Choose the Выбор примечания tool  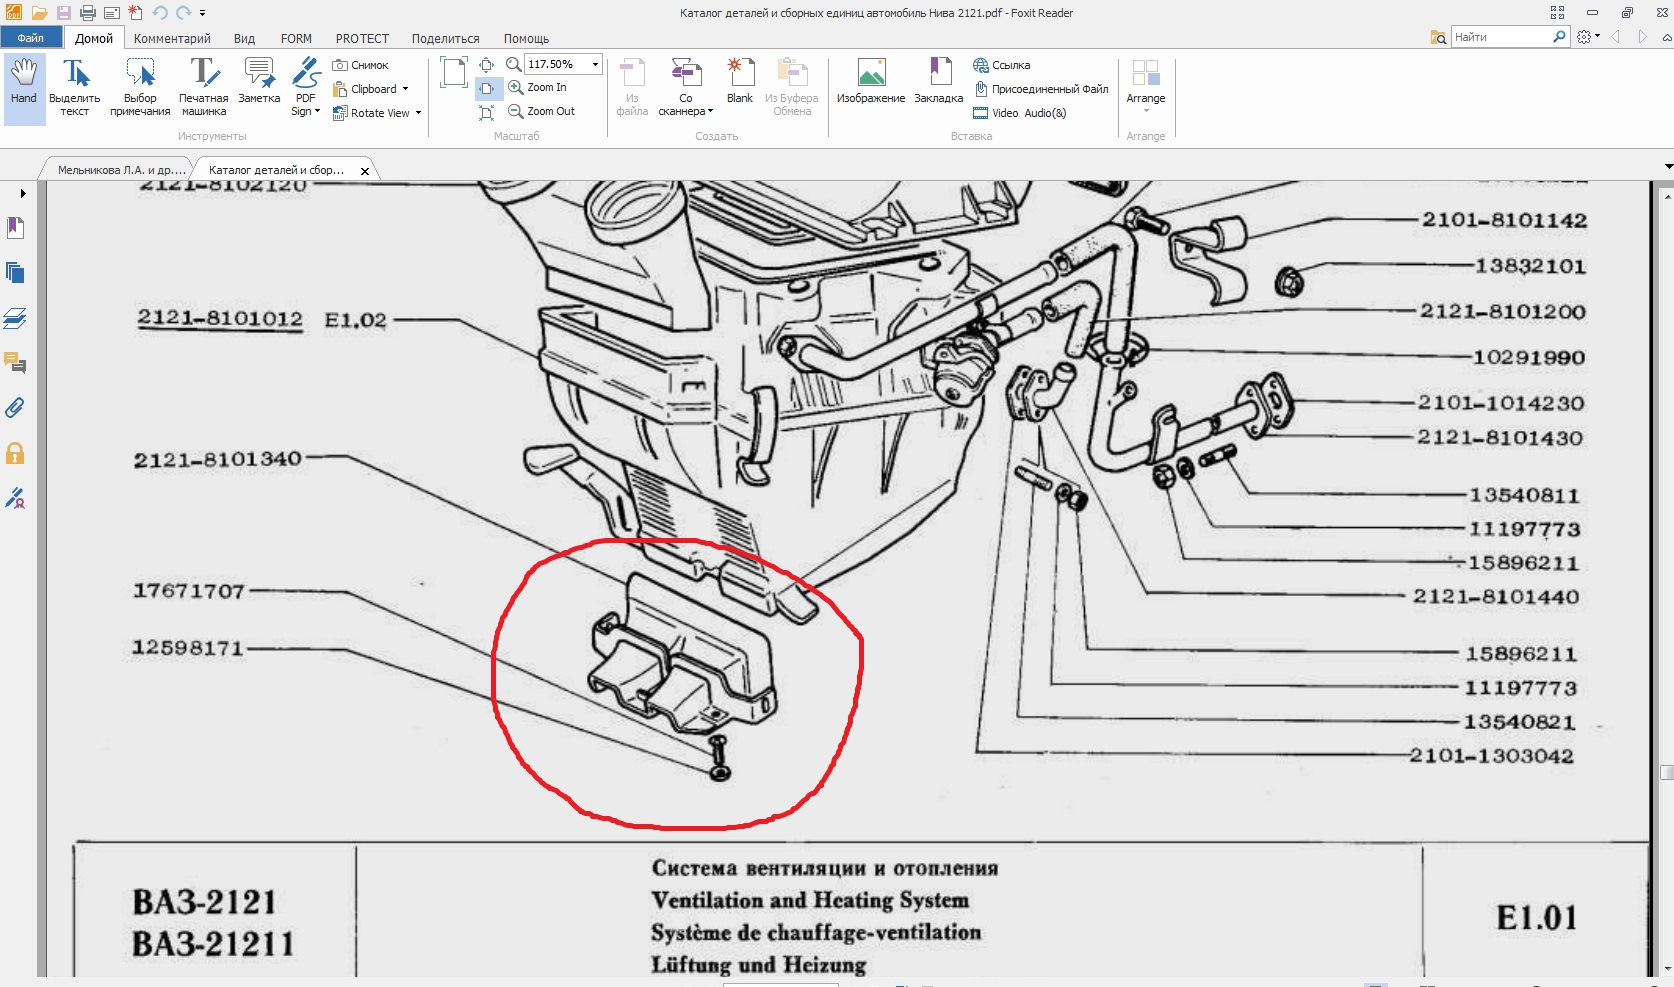point(140,88)
